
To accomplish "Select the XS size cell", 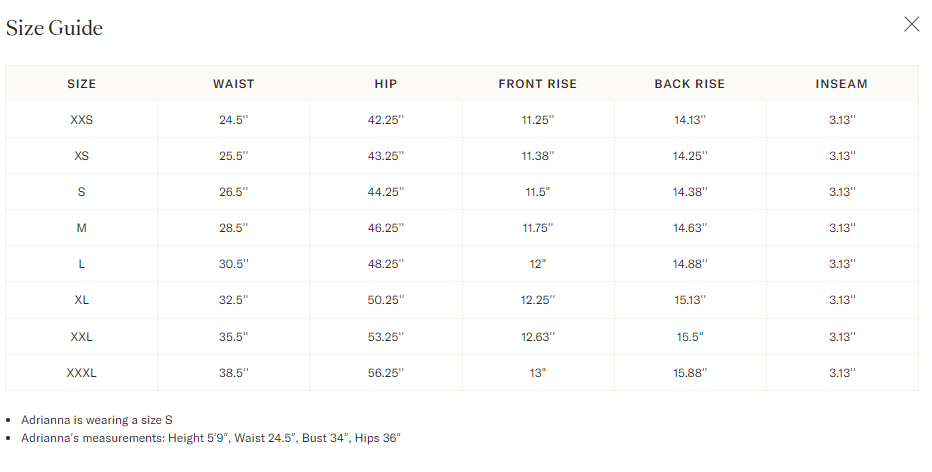I will click(x=81, y=156).
